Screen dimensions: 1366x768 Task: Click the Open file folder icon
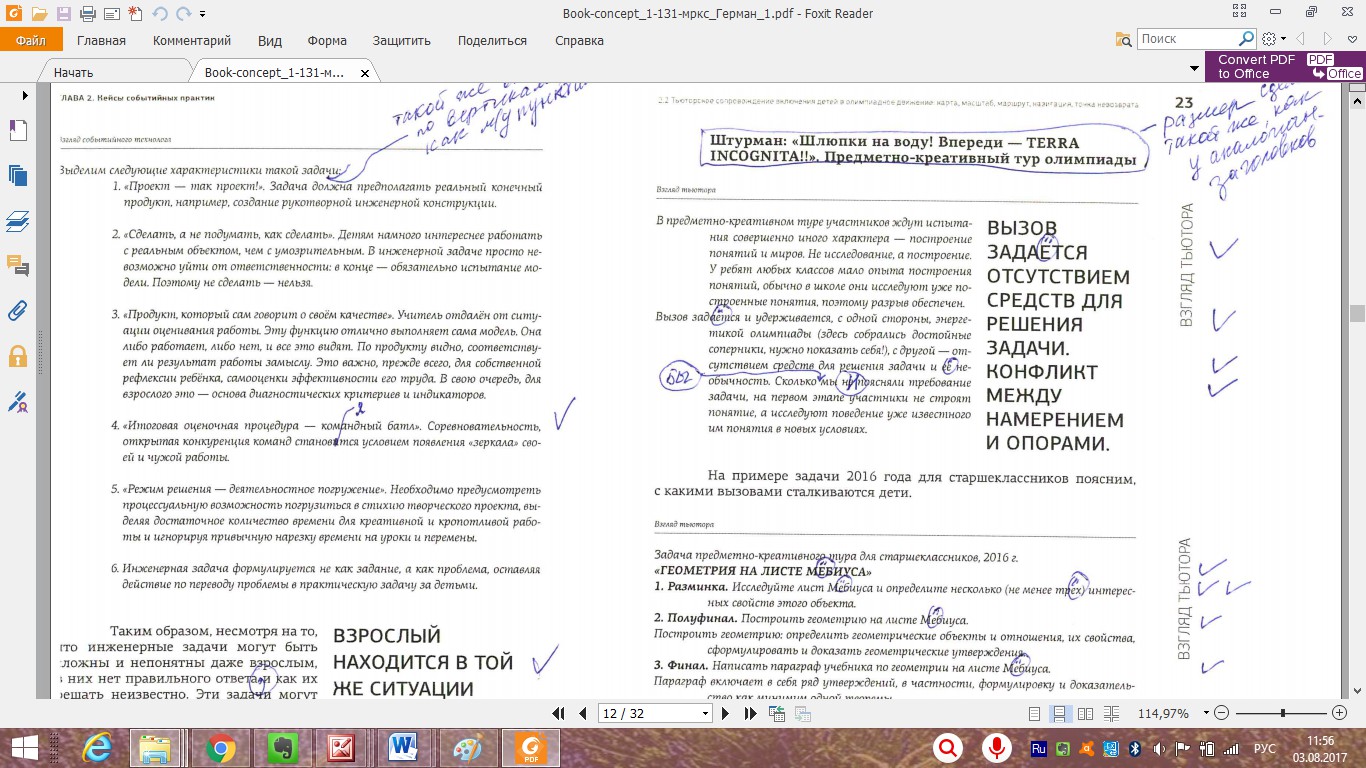tap(39, 14)
